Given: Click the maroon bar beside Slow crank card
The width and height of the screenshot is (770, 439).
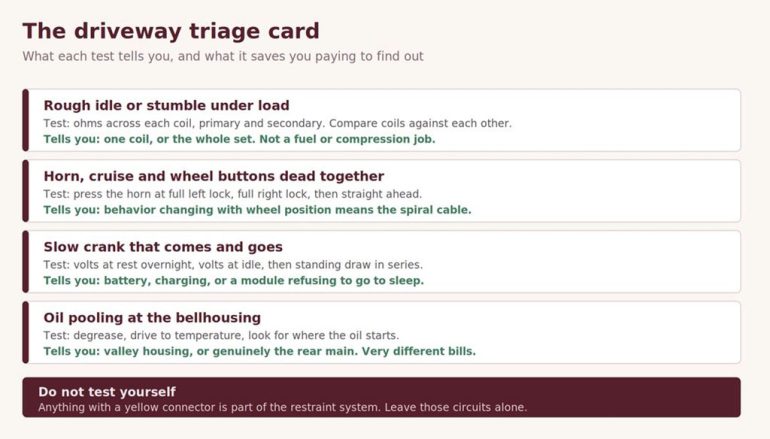Looking at the screenshot, I should tap(26, 262).
